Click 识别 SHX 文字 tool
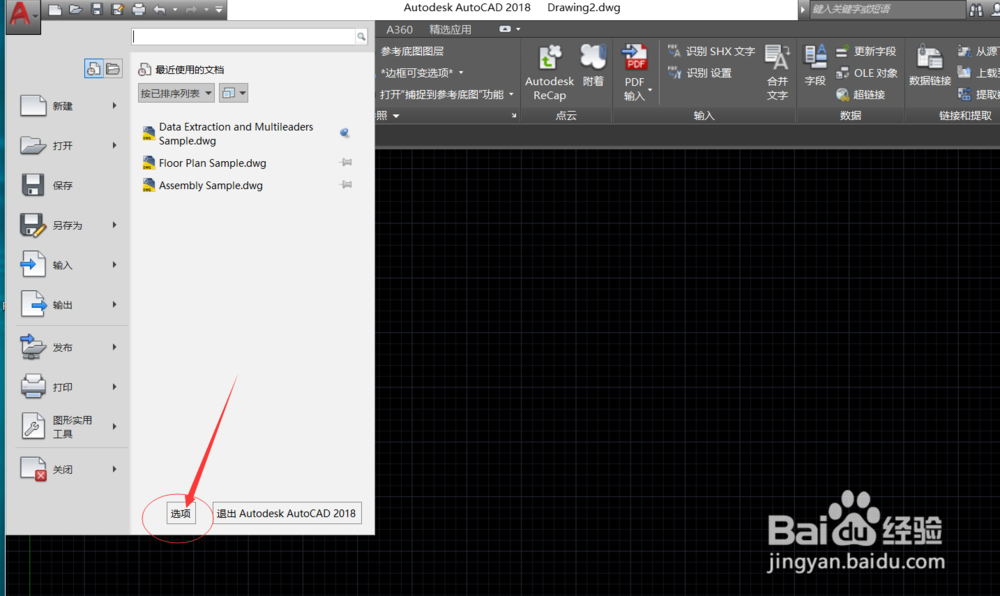Viewport: 1000px width, 596px height. 711,51
